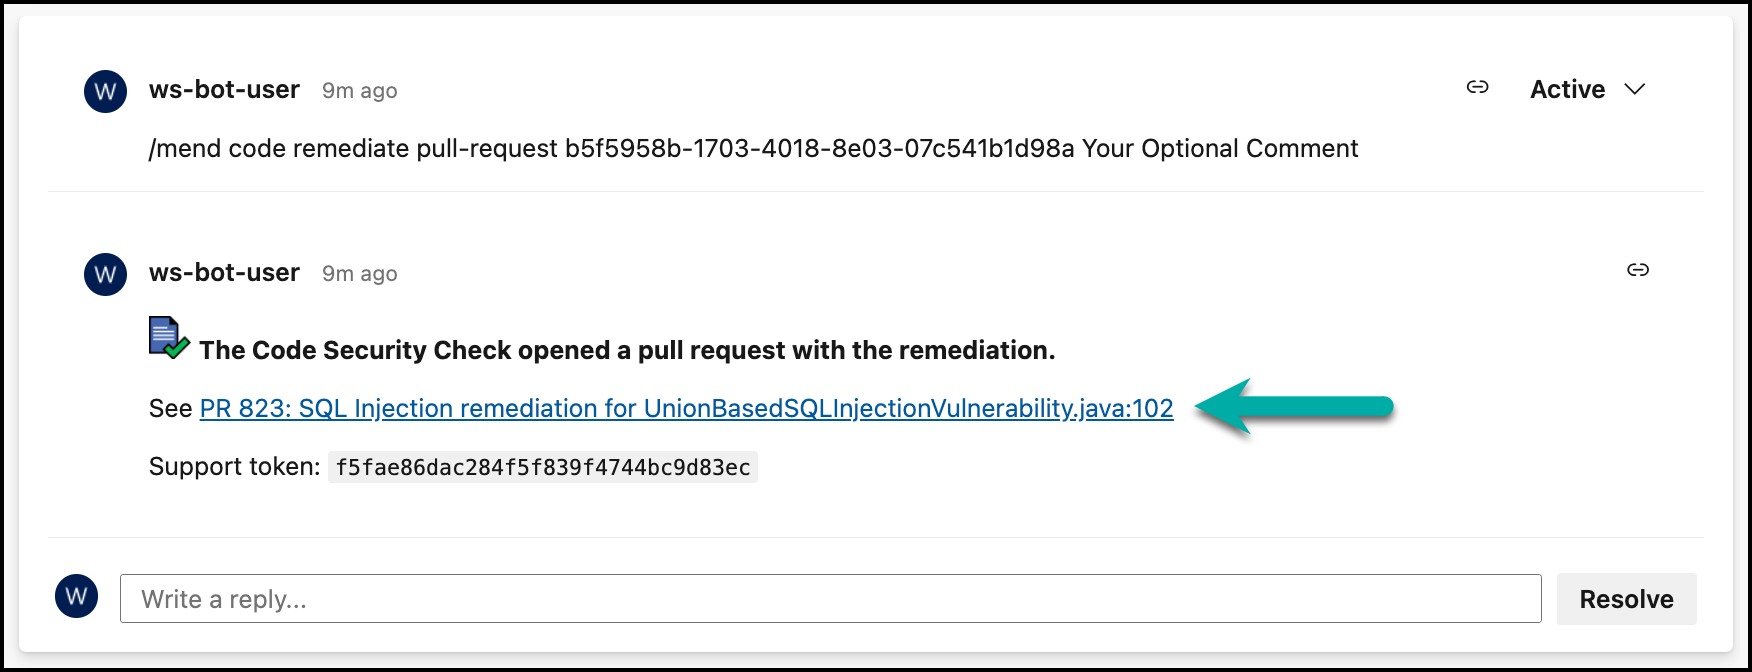Click ws-bot-user name on first comment
Image resolution: width=1752 pixels, height=672 pixels.
click(x=224, y=90)
